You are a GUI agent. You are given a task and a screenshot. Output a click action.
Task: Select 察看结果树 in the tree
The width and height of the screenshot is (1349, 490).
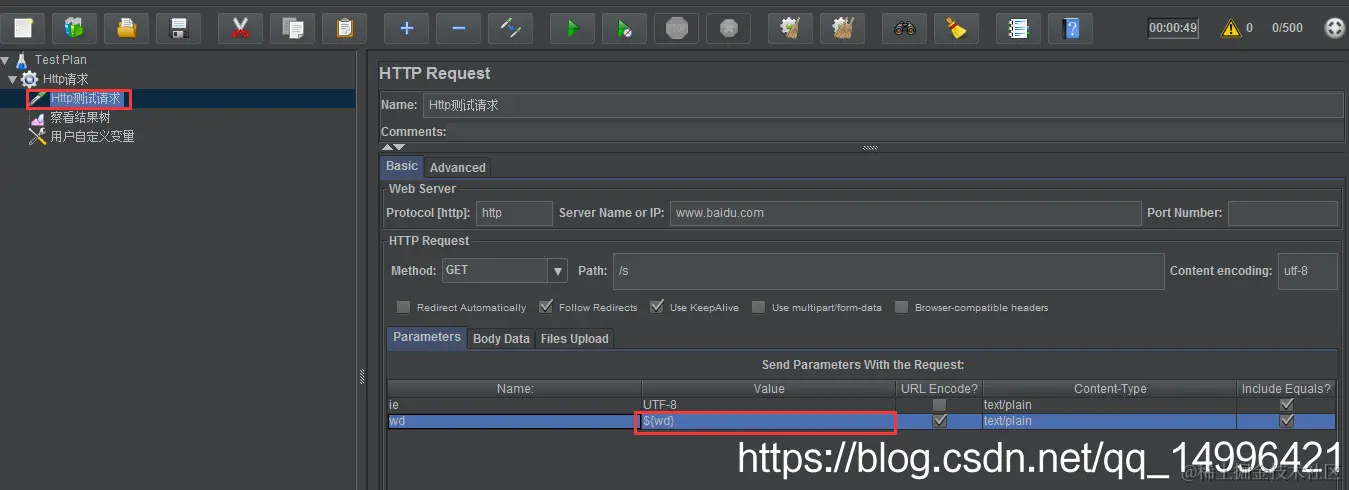(80, 118)
